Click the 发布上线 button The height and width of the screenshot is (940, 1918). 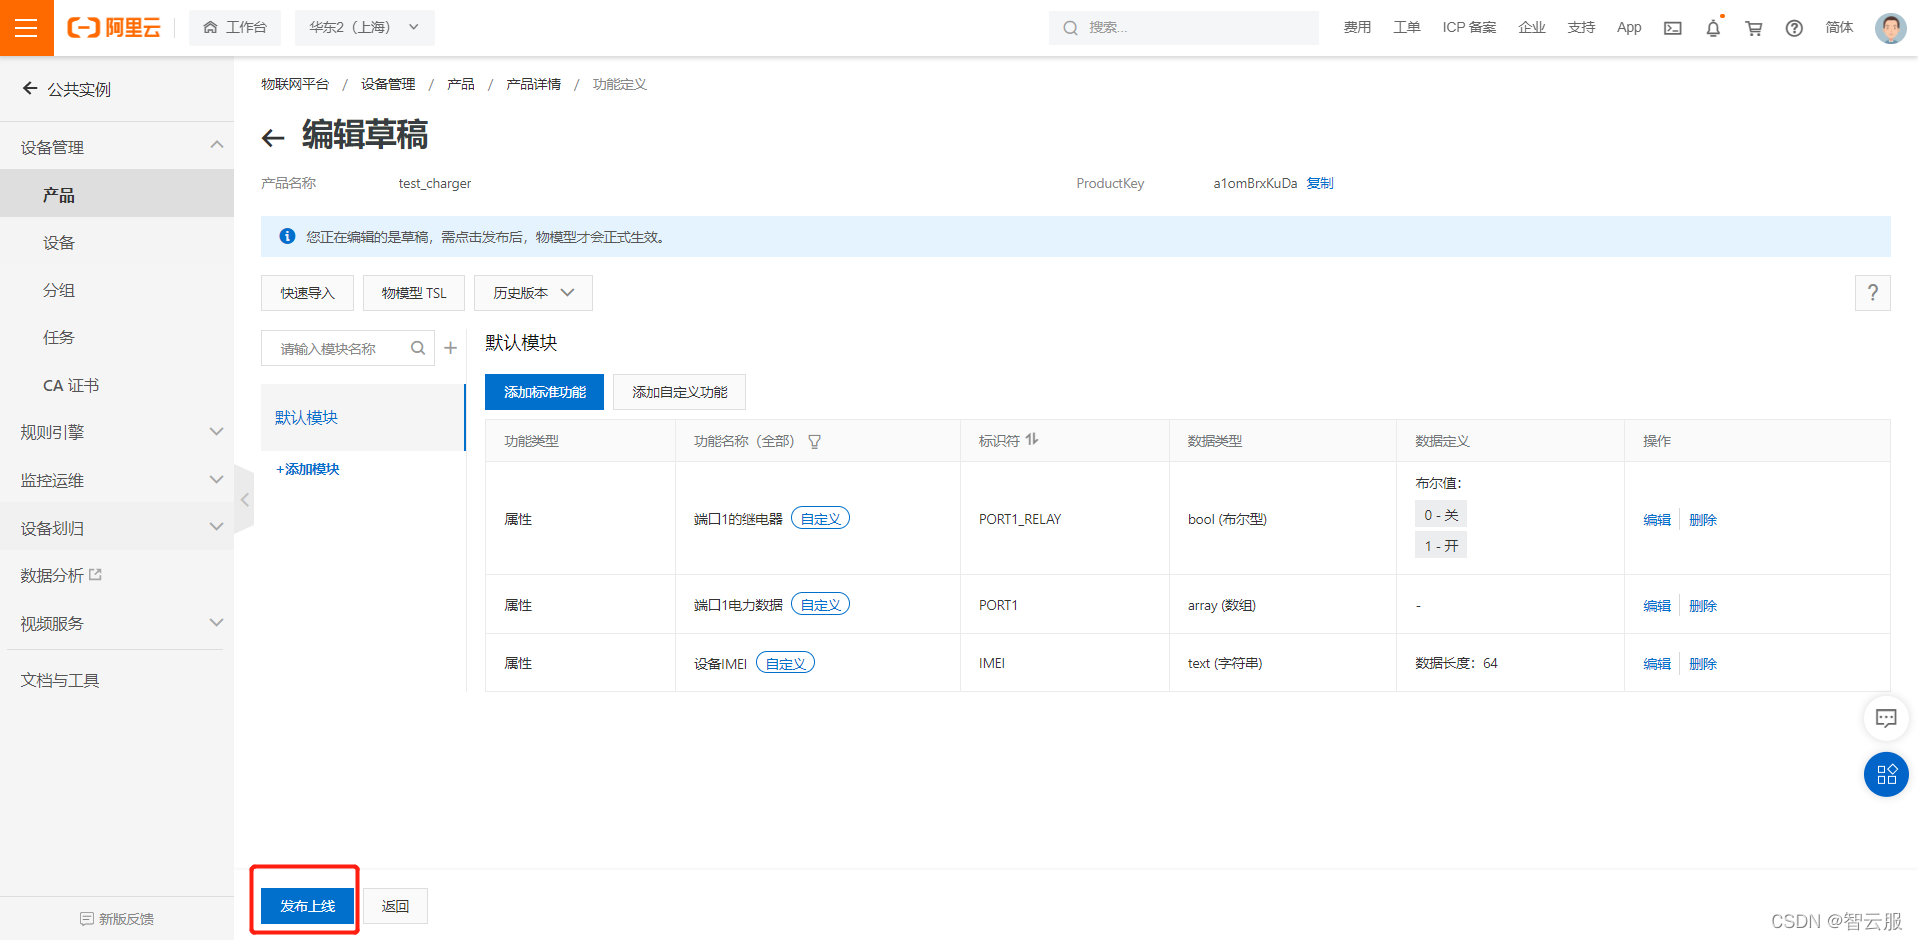[308, 906]
